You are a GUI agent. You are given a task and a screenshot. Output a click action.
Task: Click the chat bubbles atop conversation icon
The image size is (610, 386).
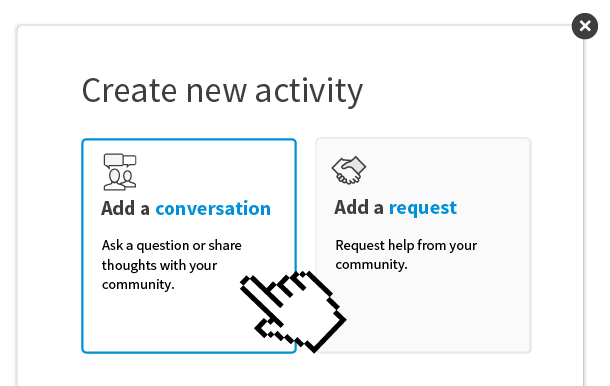(x=120, y=160)
